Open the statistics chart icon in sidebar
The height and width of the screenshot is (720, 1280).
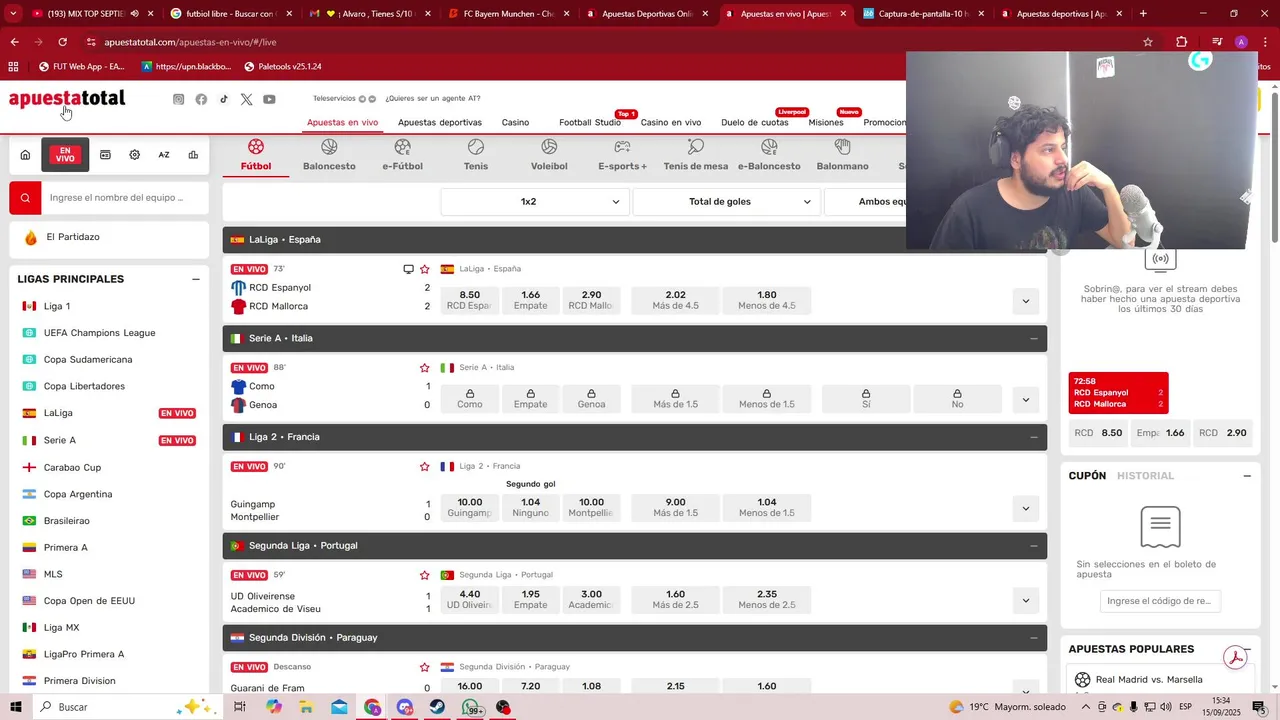point(193,155)
